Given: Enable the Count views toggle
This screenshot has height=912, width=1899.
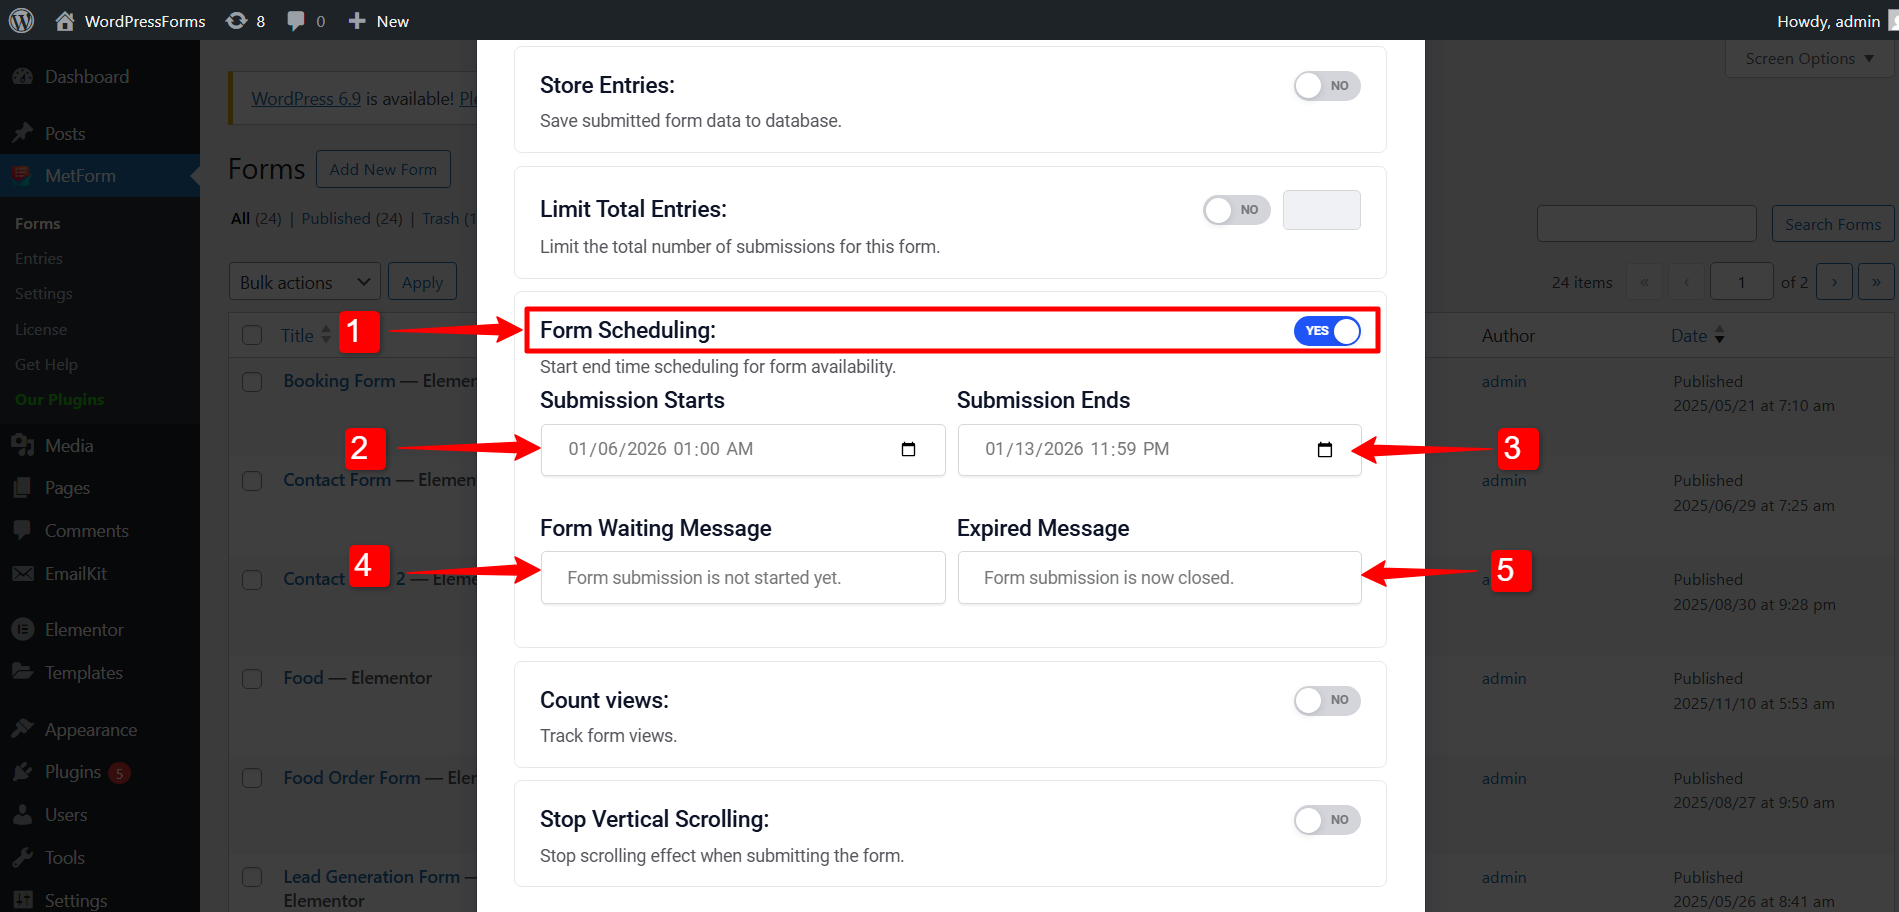Looking at the screenshot, I should click(1326, 700).
